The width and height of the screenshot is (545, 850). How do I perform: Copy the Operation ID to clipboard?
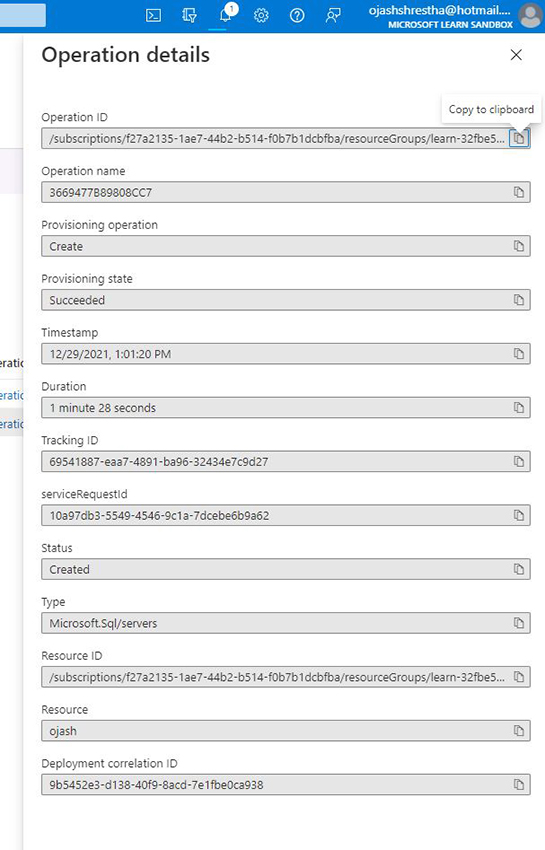(519, 139)
